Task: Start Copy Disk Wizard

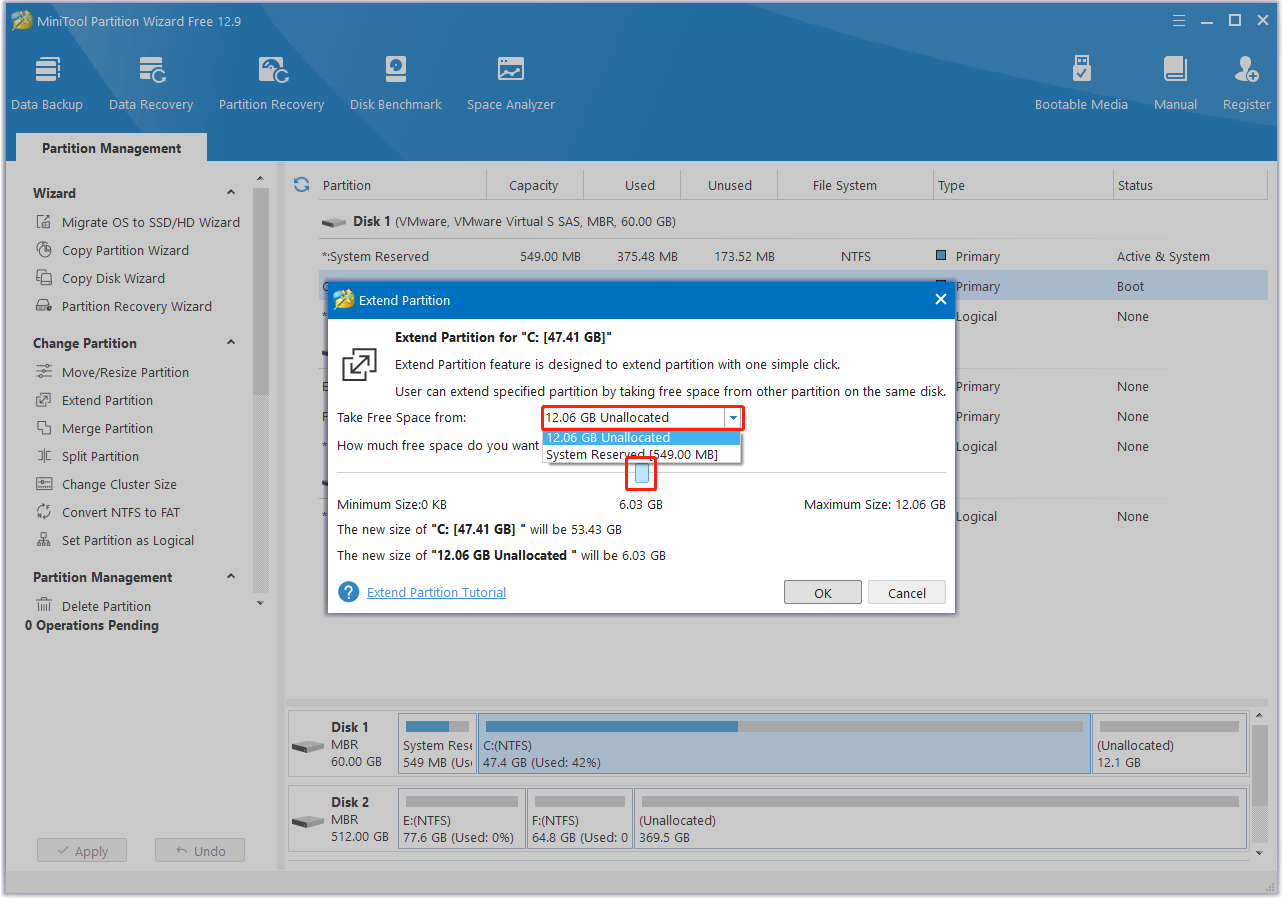Action: pos(100,278)
